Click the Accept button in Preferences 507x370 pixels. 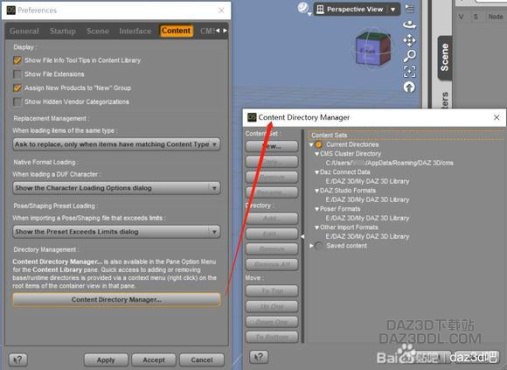click(x=154, y=360)
